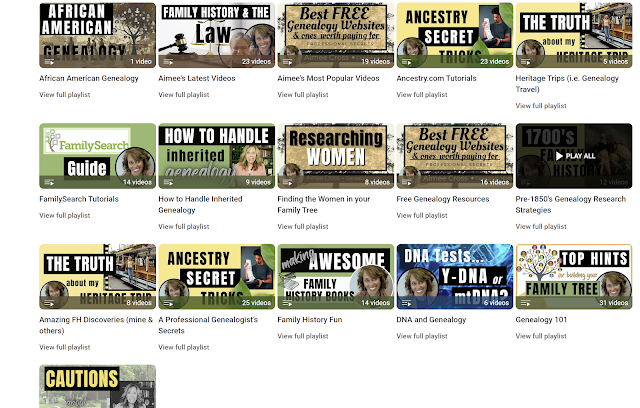Click playlist icon on Ancestry.com Tutorials thumbnail
This screenshot has height=408, width=640.
pos(407,62)
